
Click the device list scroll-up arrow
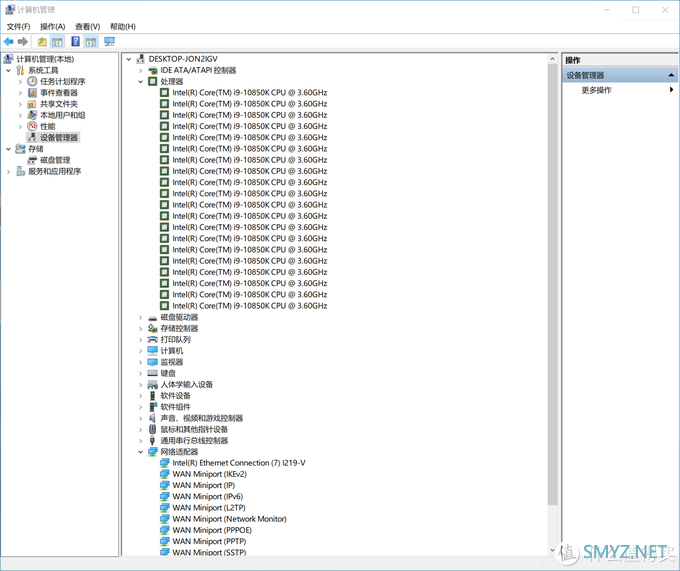(x=552, y=59)
